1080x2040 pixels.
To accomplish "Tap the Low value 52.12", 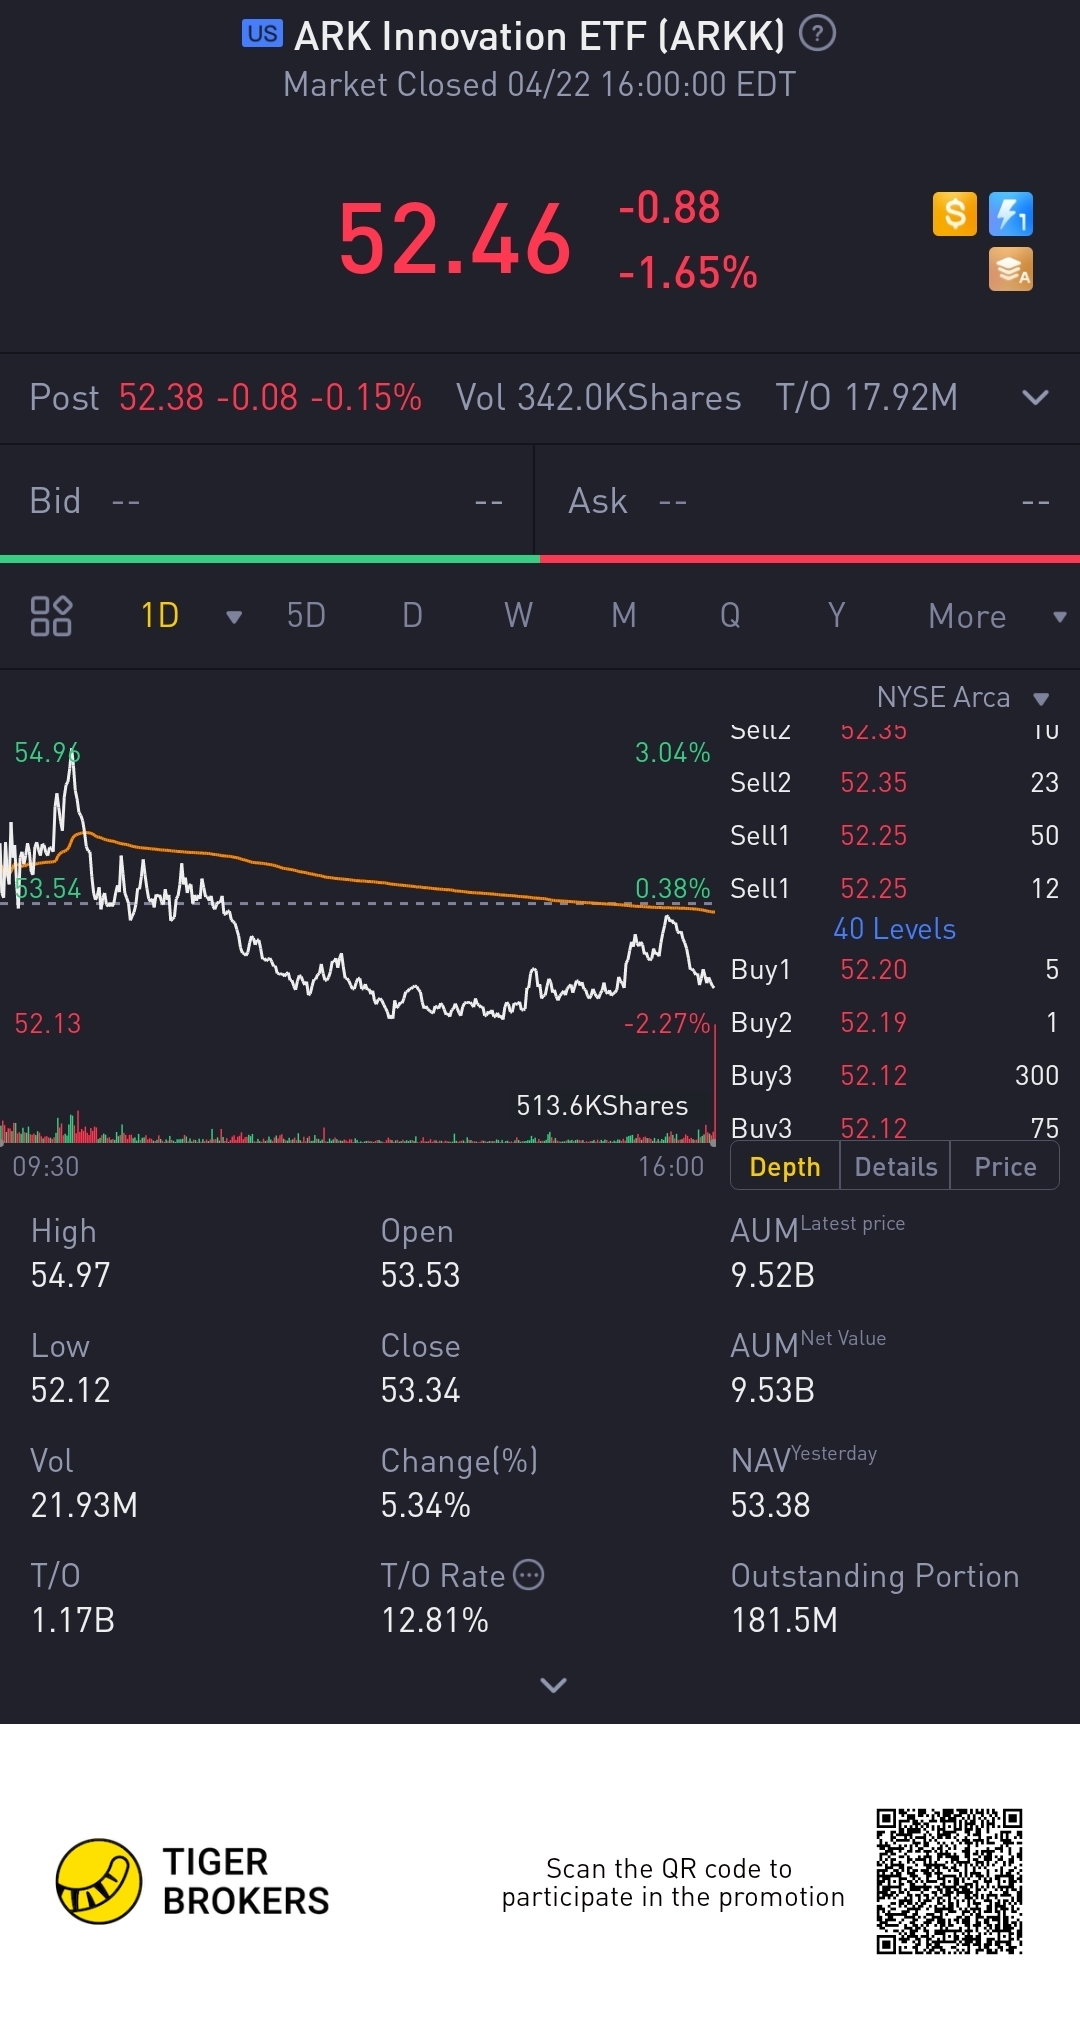I will point(70,1390).
